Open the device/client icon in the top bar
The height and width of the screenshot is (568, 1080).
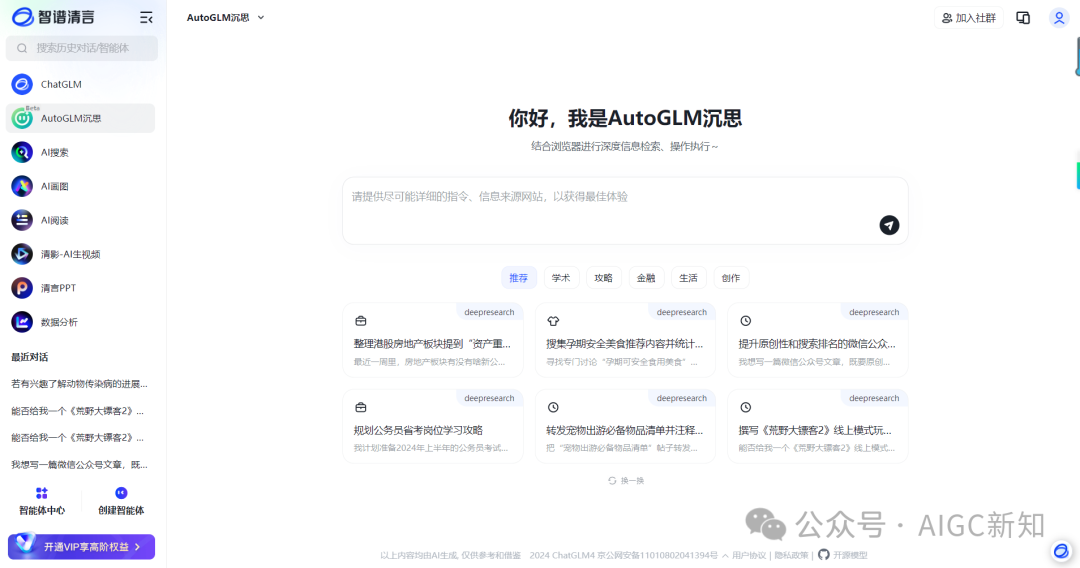click(x=1024, y=18)
